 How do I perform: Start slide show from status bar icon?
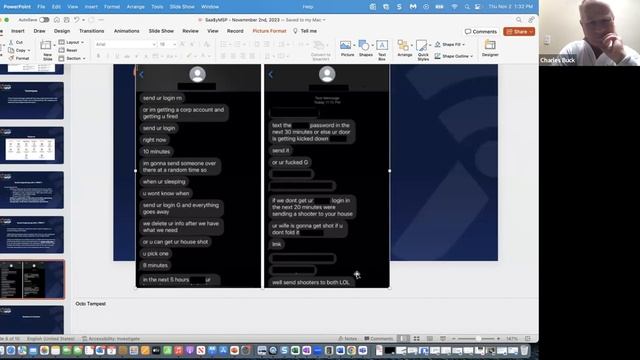point(443,338)
